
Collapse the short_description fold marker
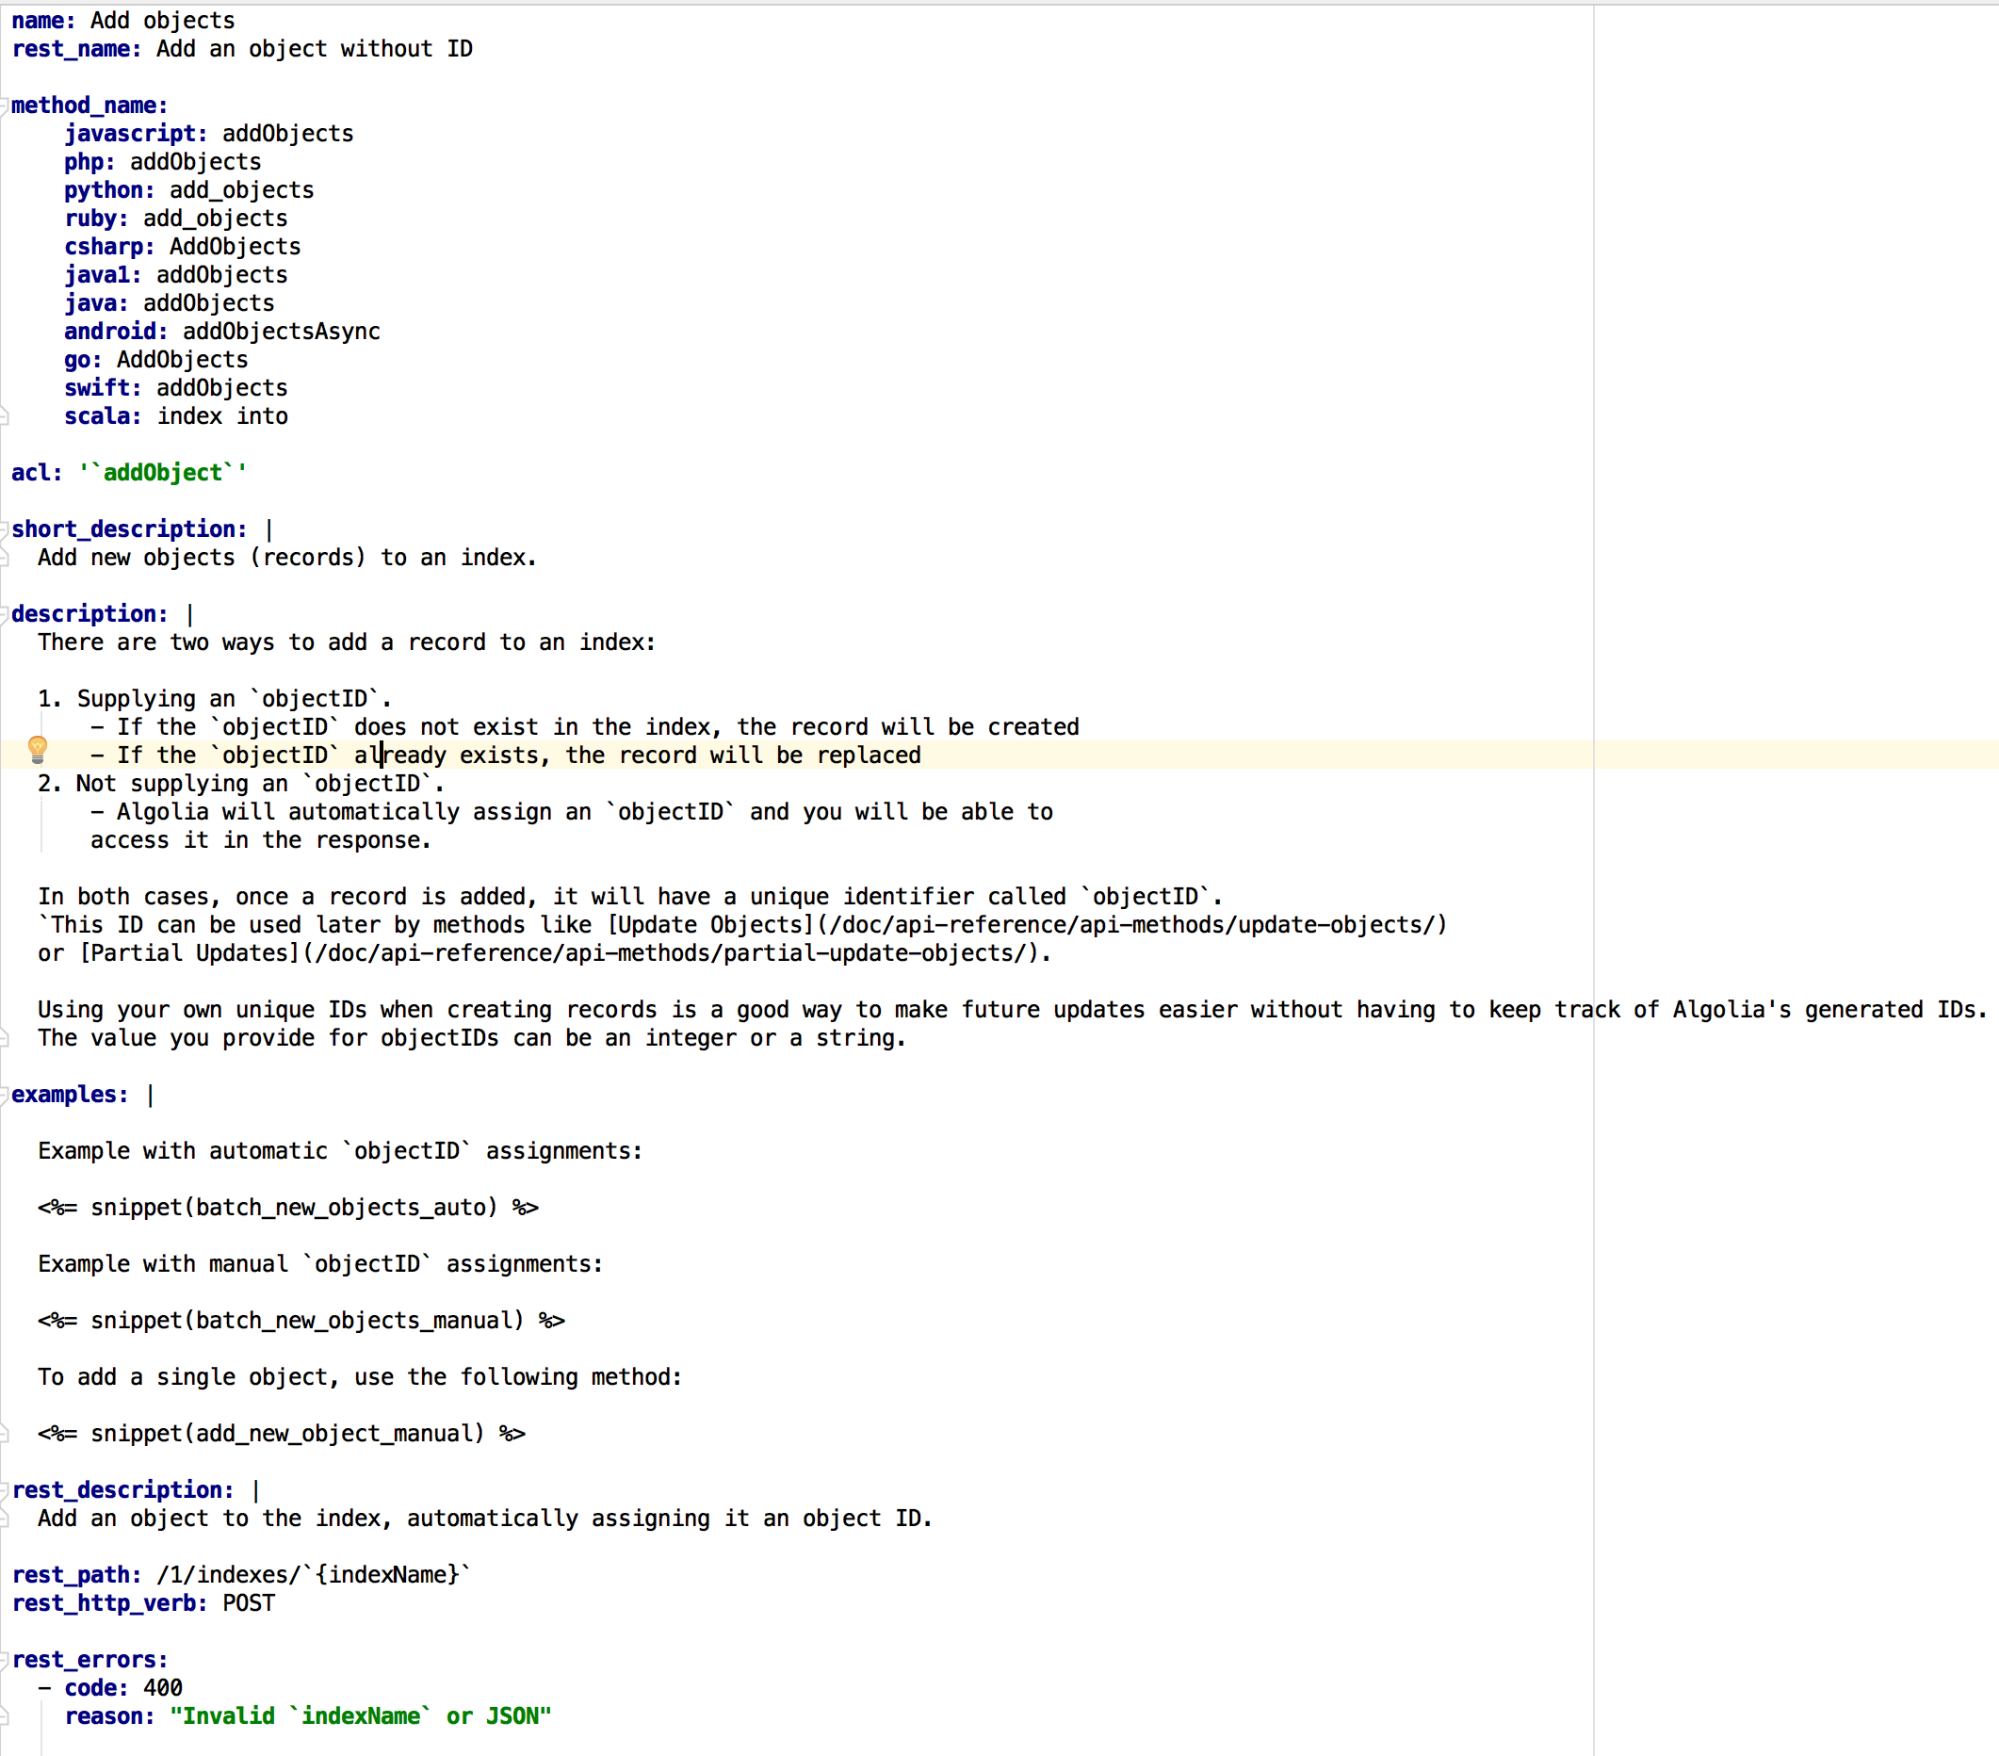[x=4, y=529]
